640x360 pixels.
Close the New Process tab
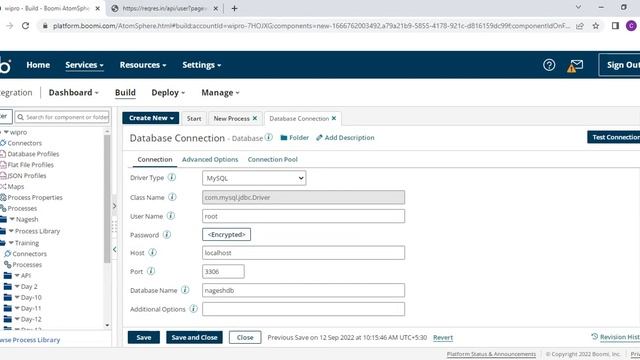coord(255,118)
